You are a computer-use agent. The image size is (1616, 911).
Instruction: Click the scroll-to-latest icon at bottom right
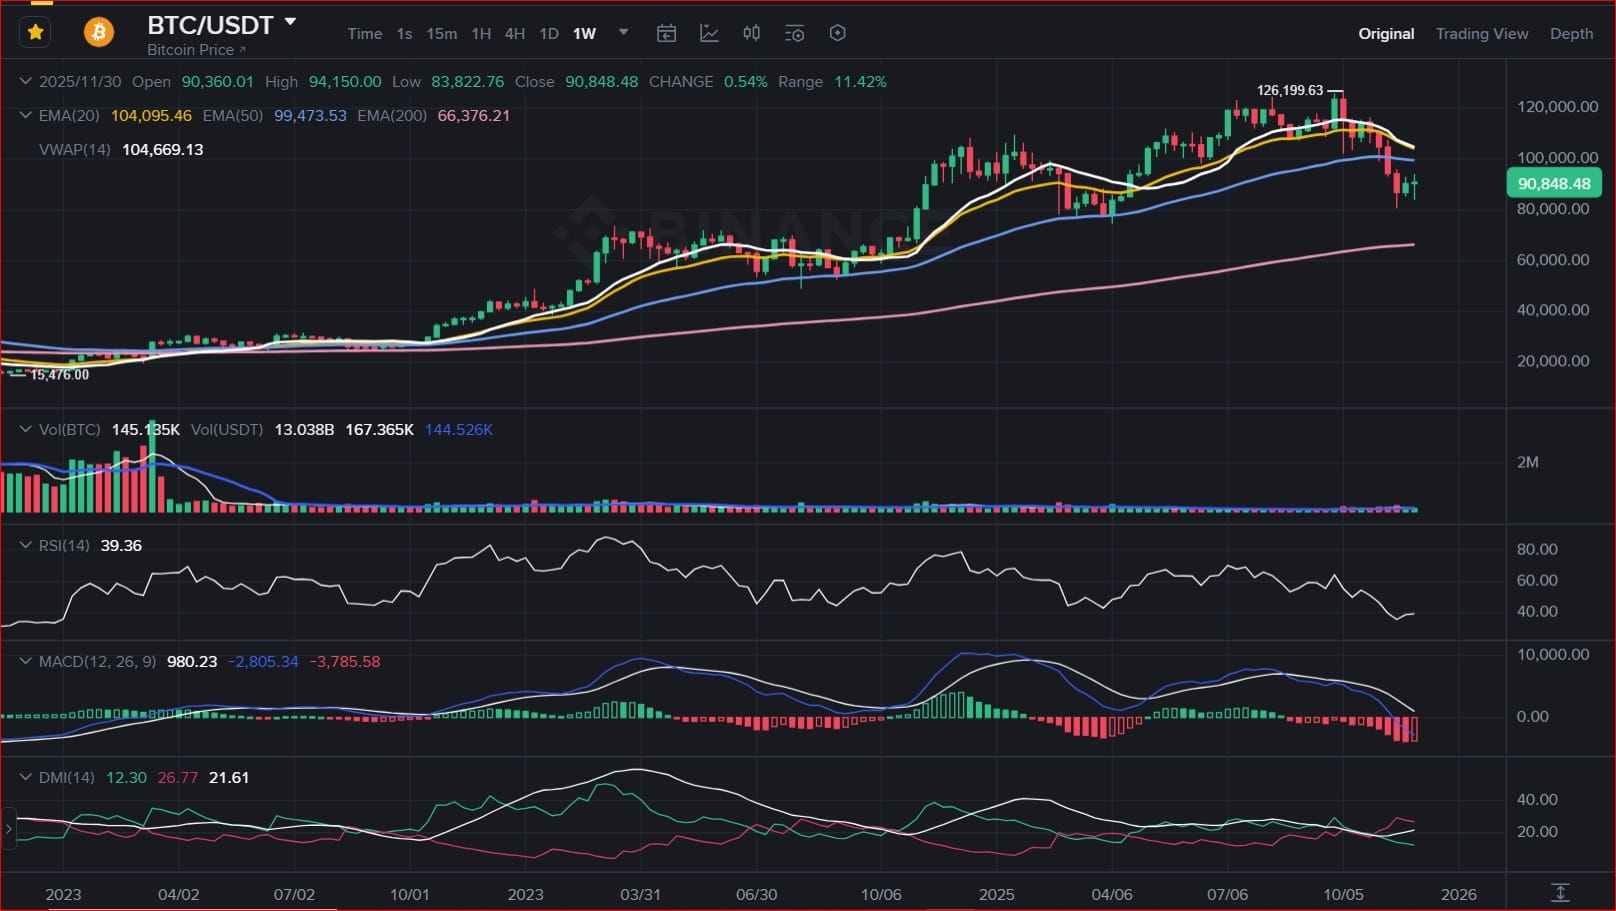(x=1560, y=892)
